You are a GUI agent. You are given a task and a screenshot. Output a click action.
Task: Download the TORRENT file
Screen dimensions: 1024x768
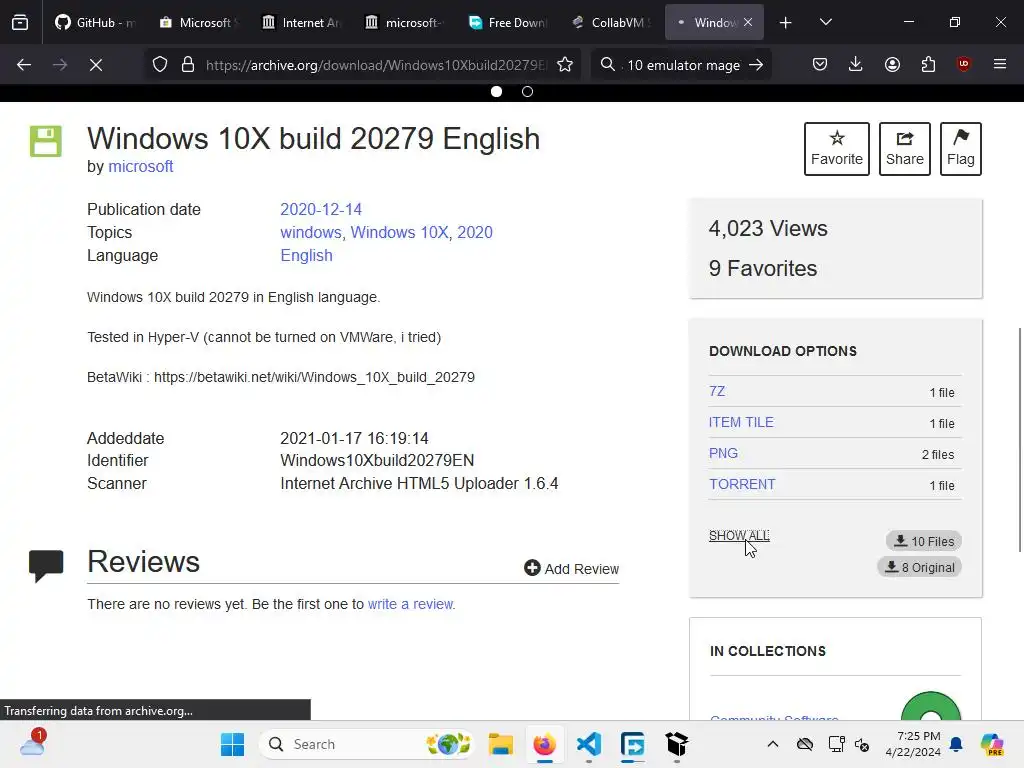(743, 485)
